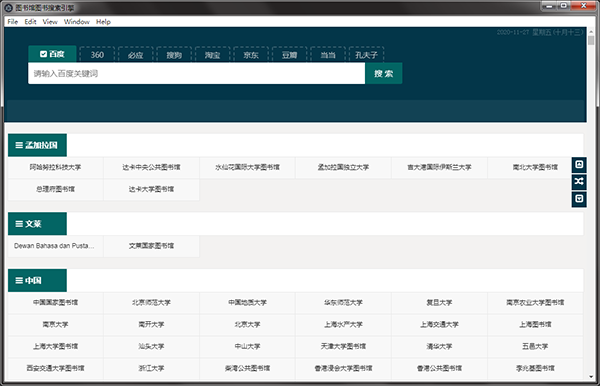The image size is (600, 386).
Task: Open 天津大学图书馆 link
Action: 344,346
